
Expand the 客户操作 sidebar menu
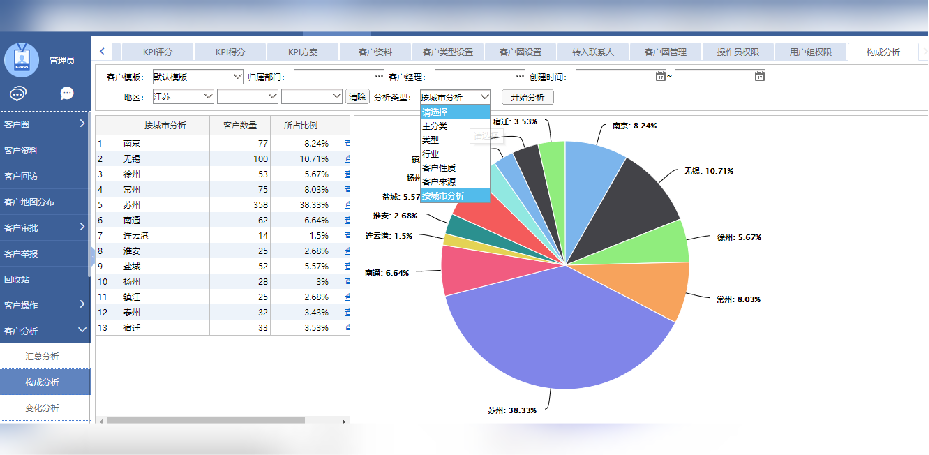(82, 304)
